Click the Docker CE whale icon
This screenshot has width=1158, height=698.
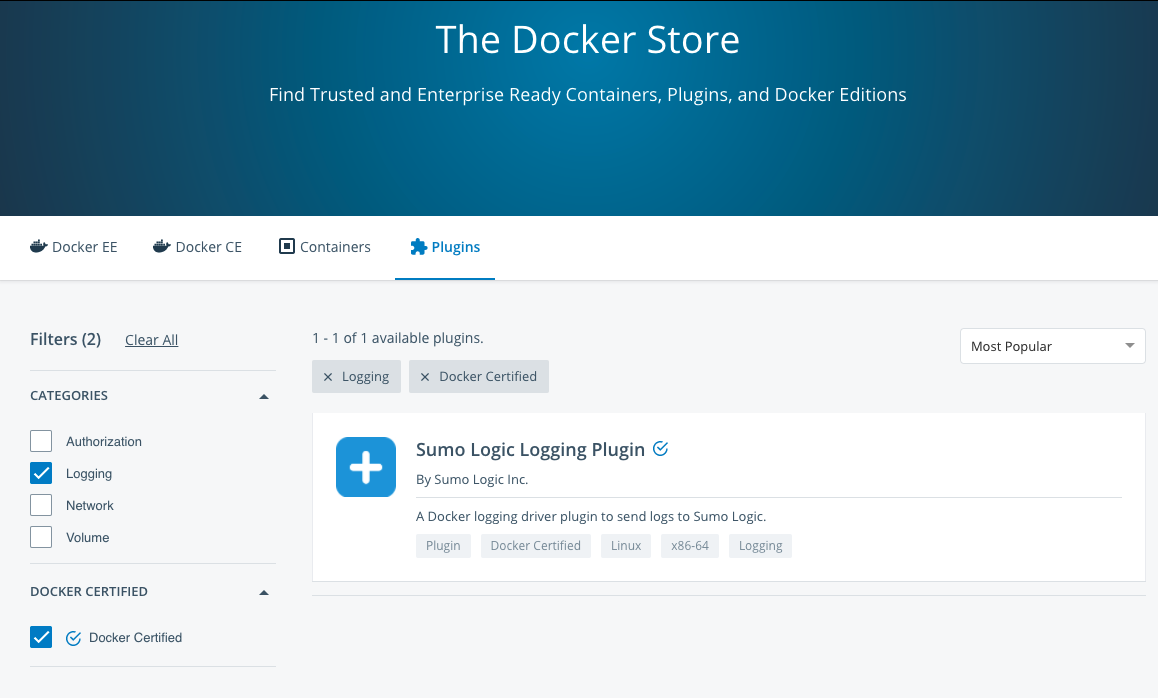click(x=162, y=246)
